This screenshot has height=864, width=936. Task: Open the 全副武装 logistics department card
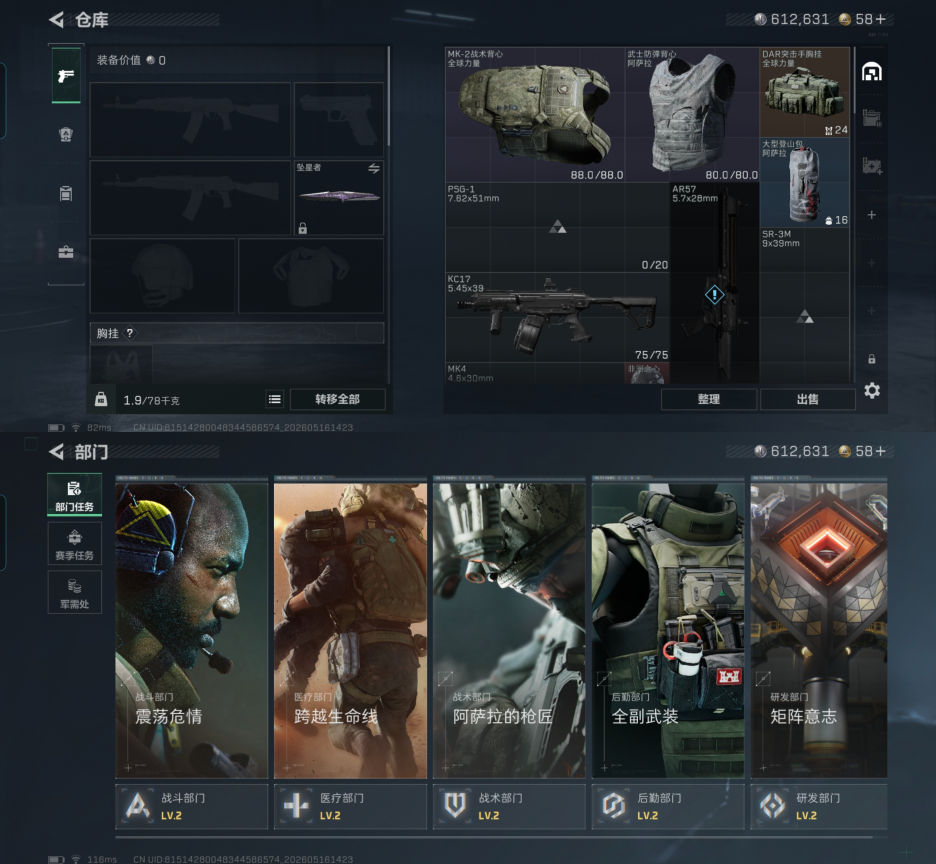coord(668,630)
